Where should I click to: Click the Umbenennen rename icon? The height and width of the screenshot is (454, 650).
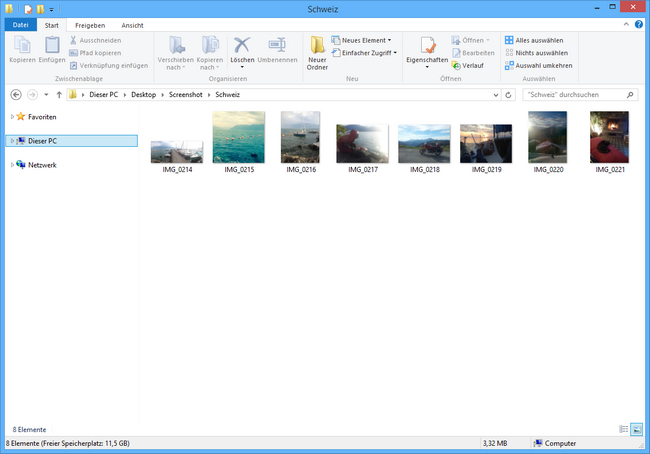pyautogui.click(x=276, y=45)
